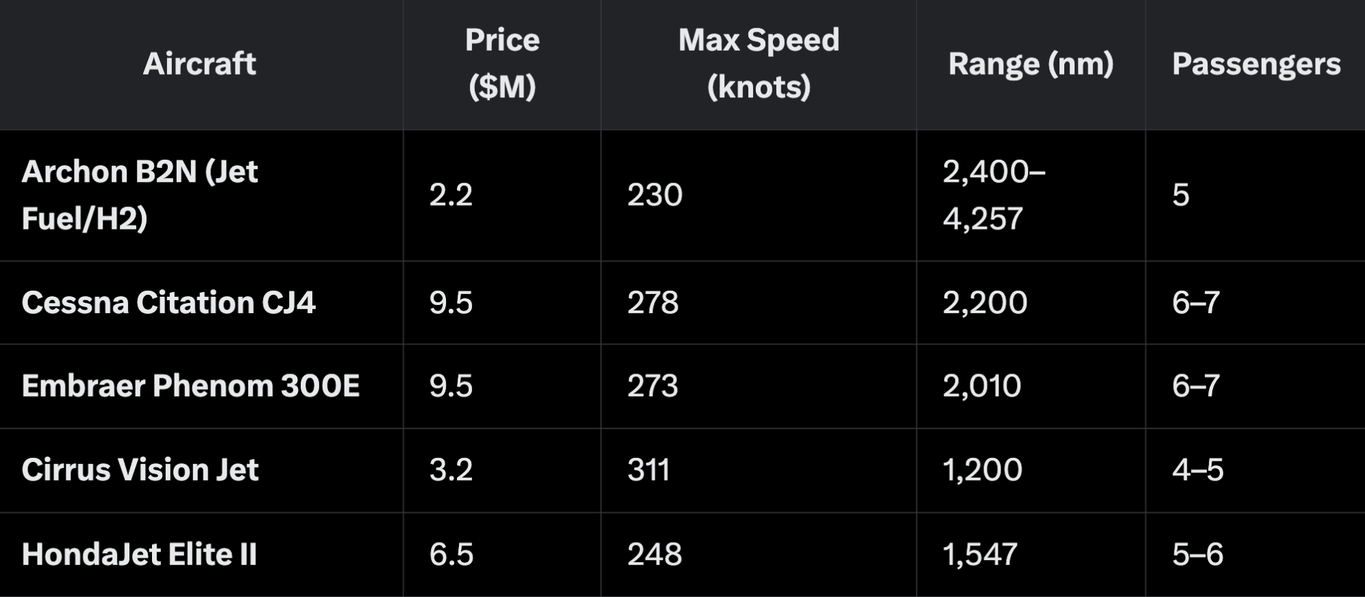Screen dimensions: 1365x597
Task: Select the 6.5 price cell
Action: click(451, 554)
